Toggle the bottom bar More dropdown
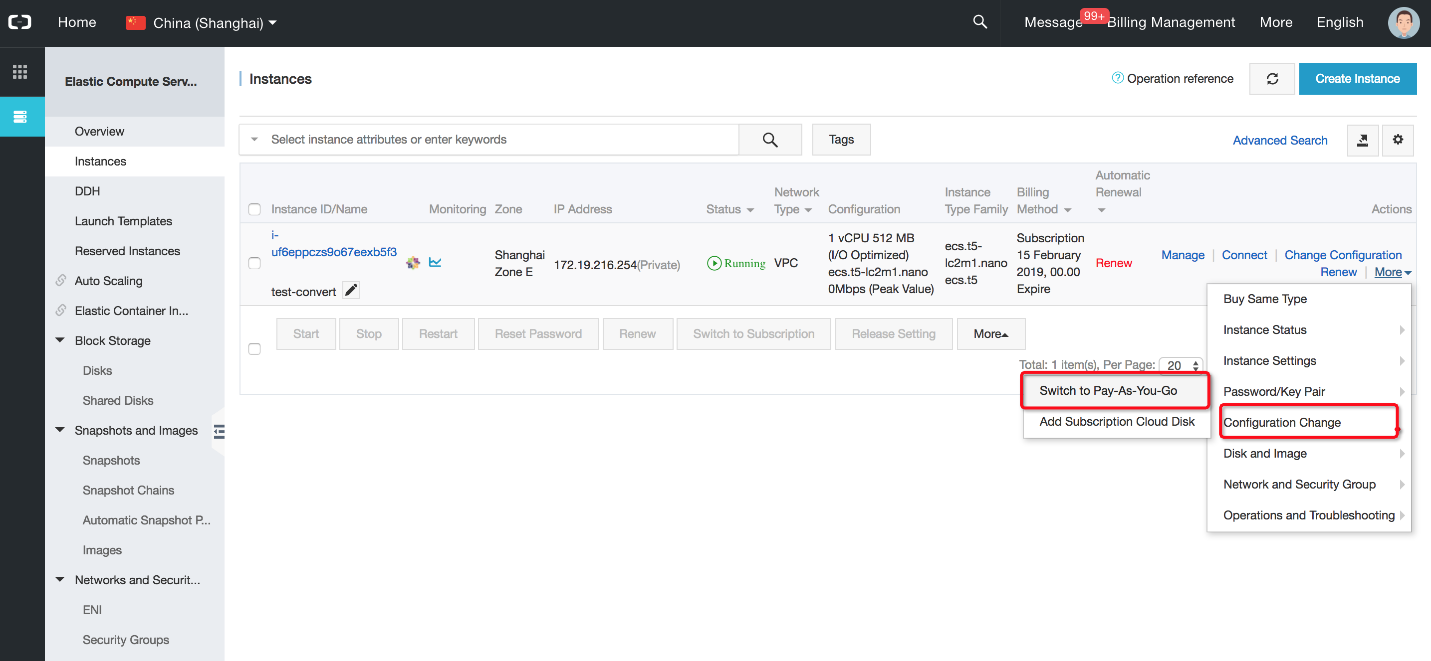Viewport: 1431px width, 661px height. [x=991, y=334]
